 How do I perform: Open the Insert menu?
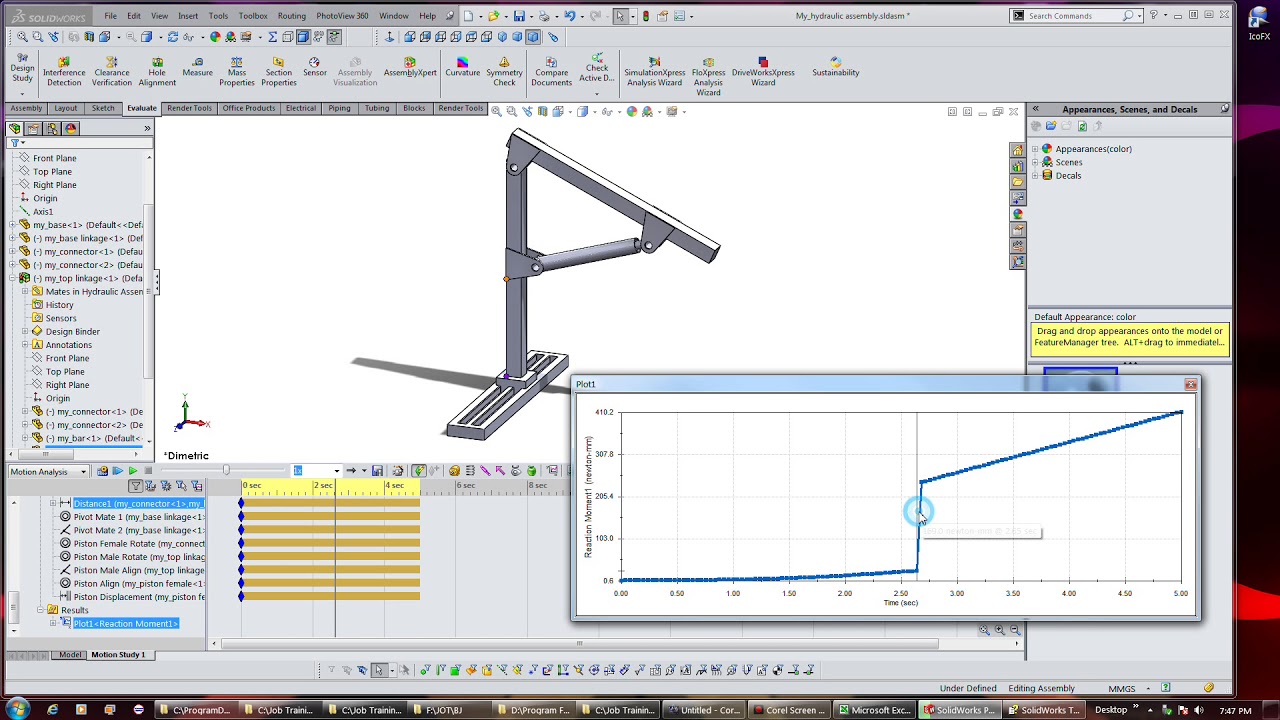point(188,16)
